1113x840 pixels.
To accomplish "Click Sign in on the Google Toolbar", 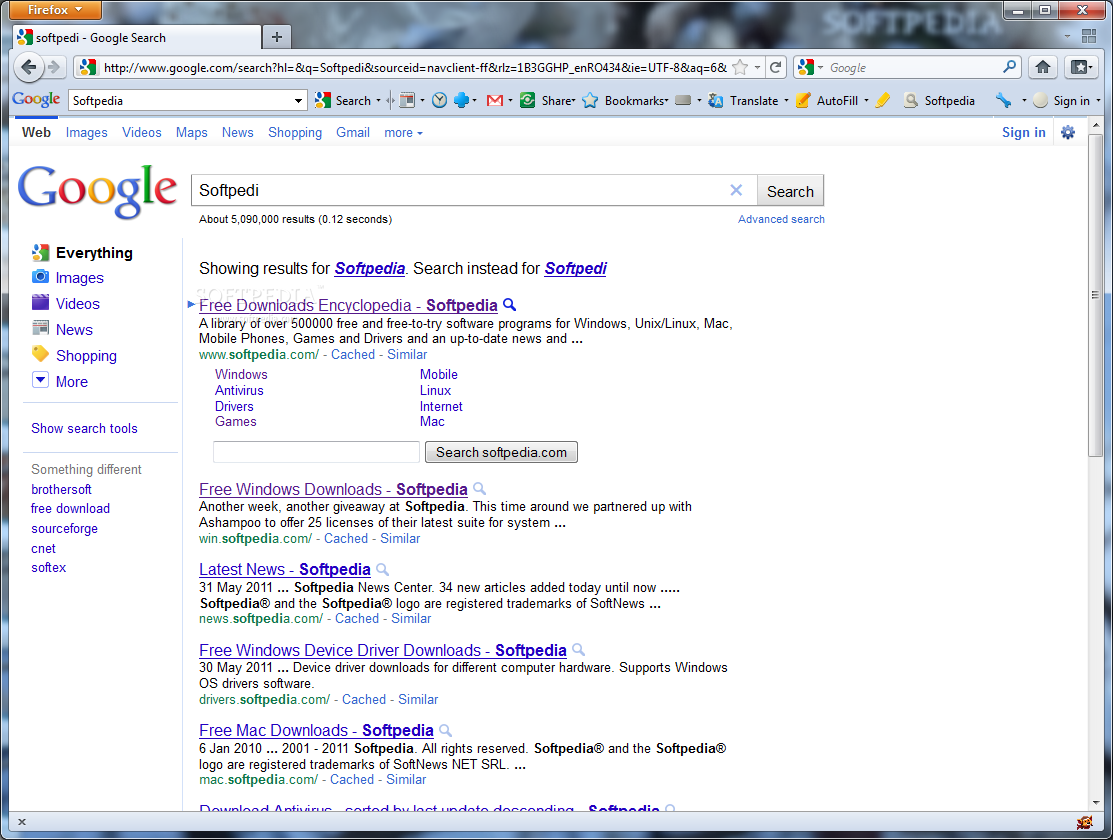I will click(1062, 101).
